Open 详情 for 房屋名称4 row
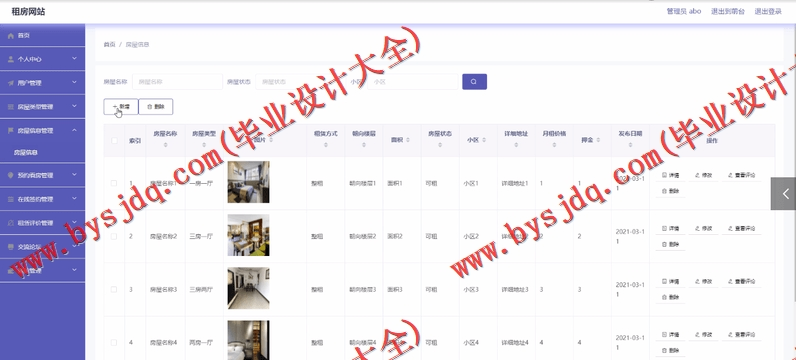 tap(671, 335)
